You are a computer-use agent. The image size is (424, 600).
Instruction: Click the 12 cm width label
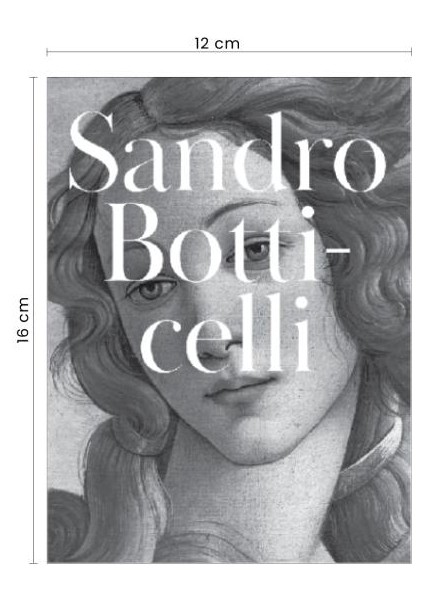point(217,43)
